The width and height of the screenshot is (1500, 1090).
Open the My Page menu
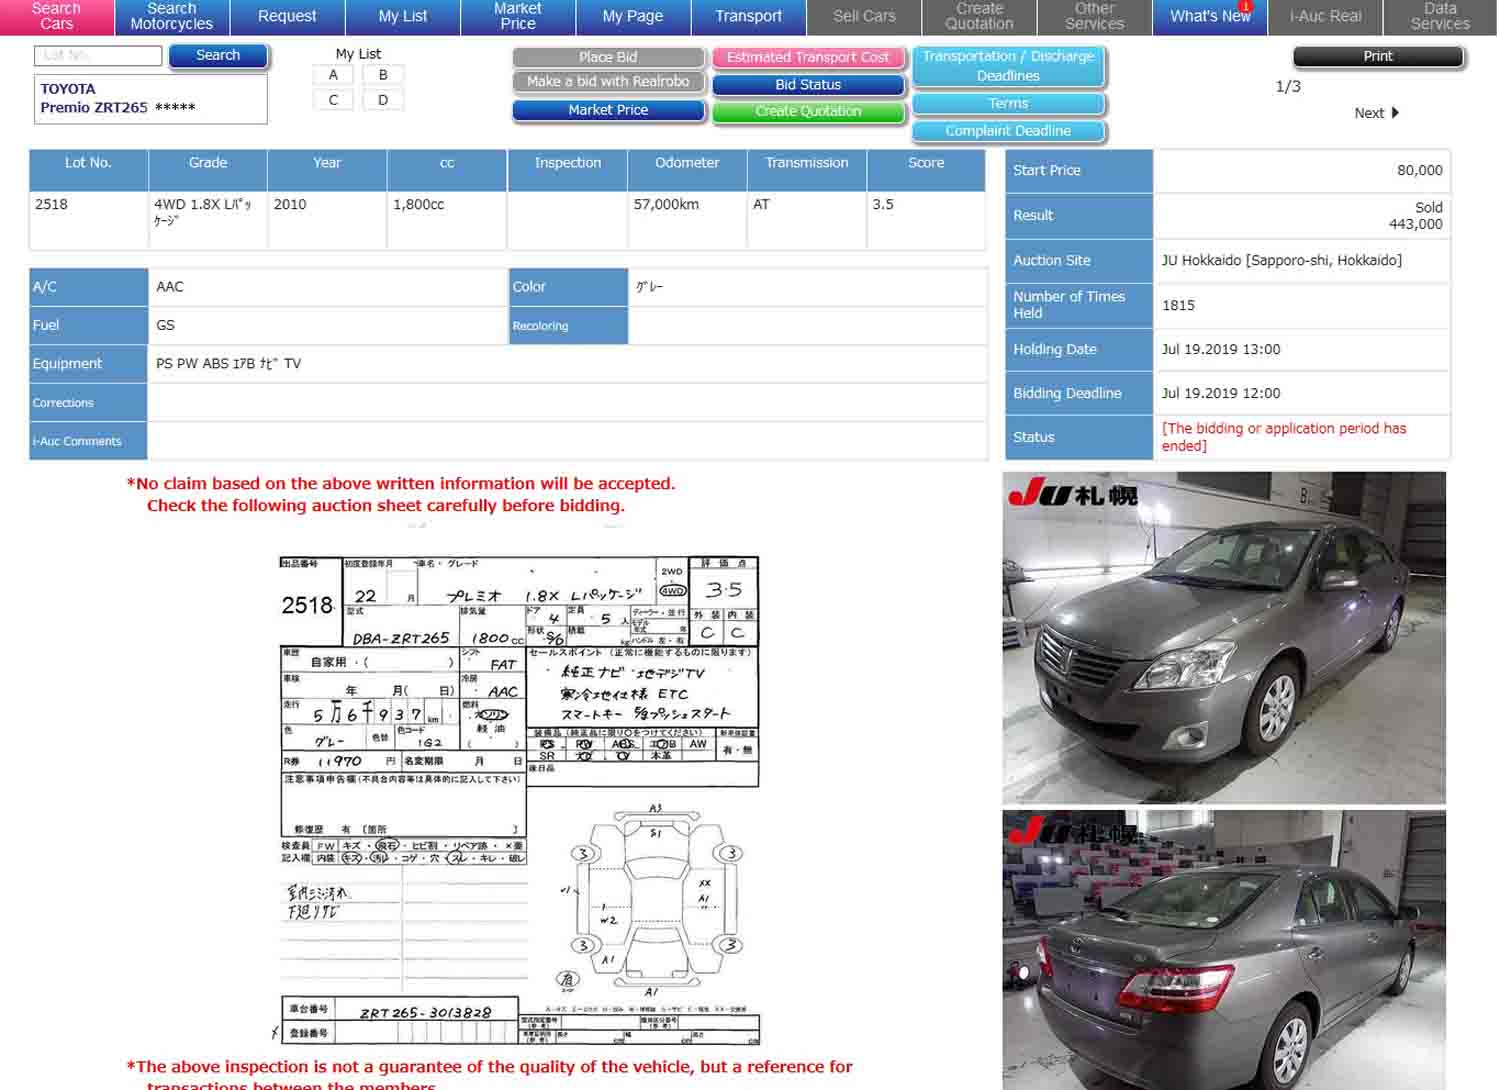(x=633, y=16)
